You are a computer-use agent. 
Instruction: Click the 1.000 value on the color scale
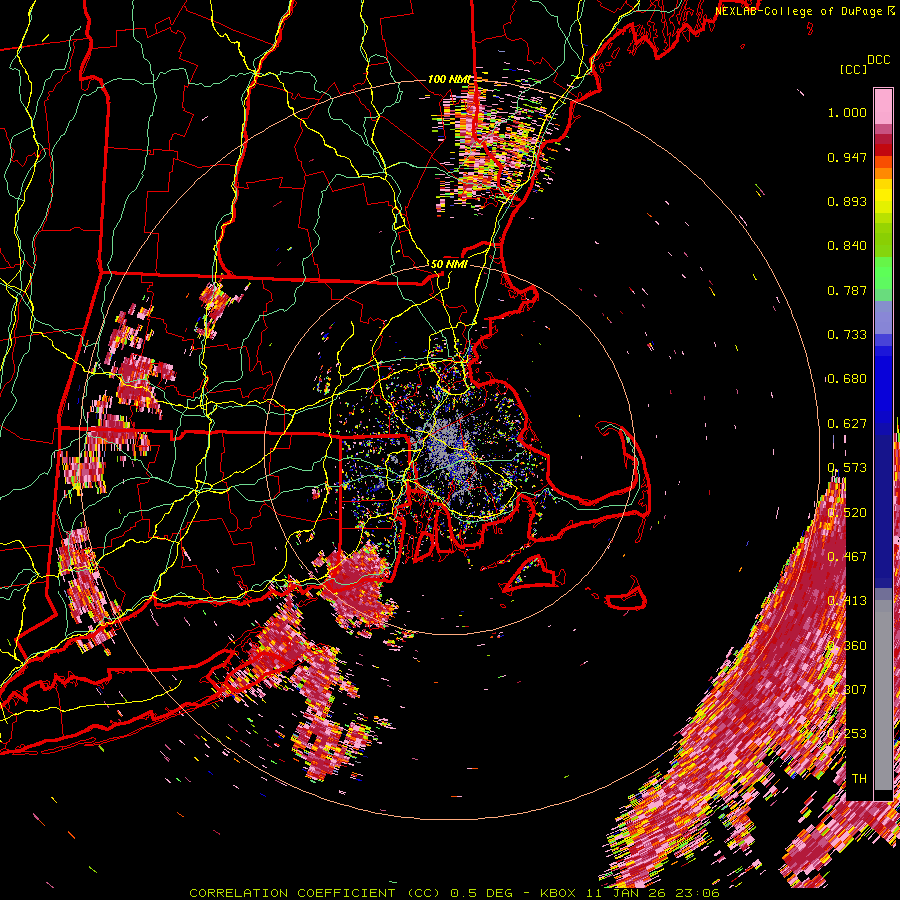pyautogui.click(x=847, y=112)
